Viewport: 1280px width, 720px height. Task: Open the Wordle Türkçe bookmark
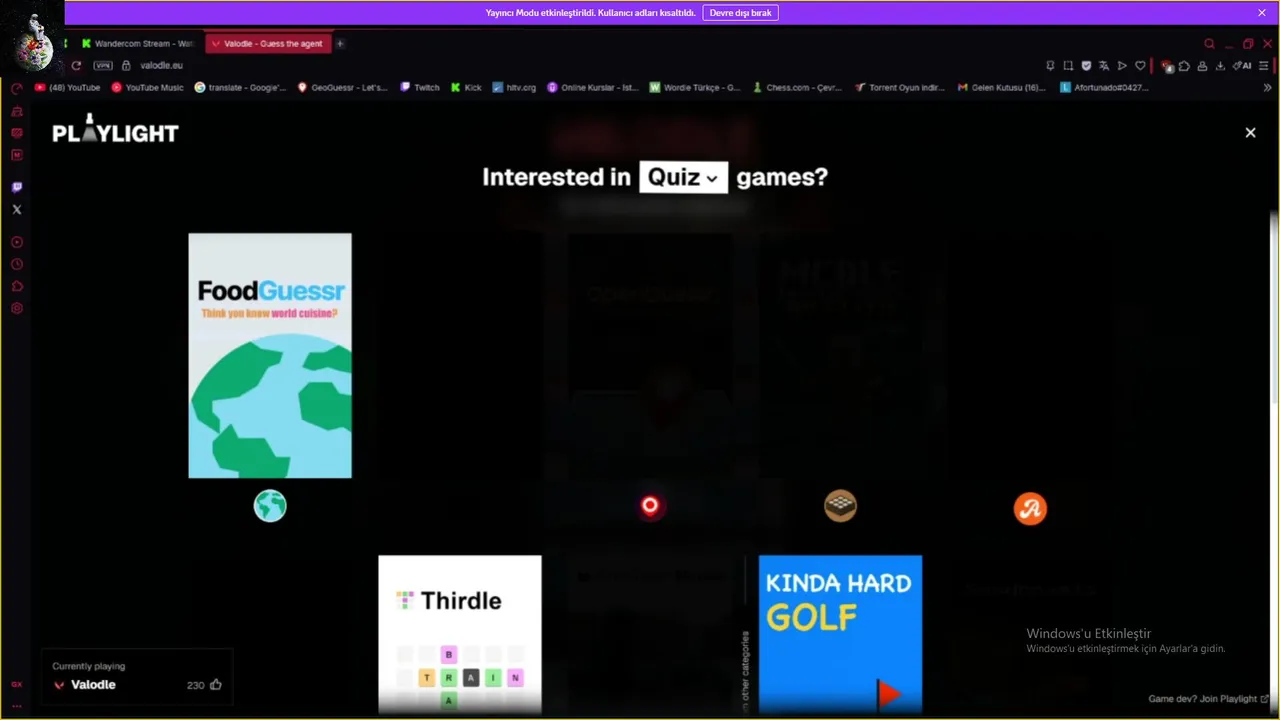(695, 88)
